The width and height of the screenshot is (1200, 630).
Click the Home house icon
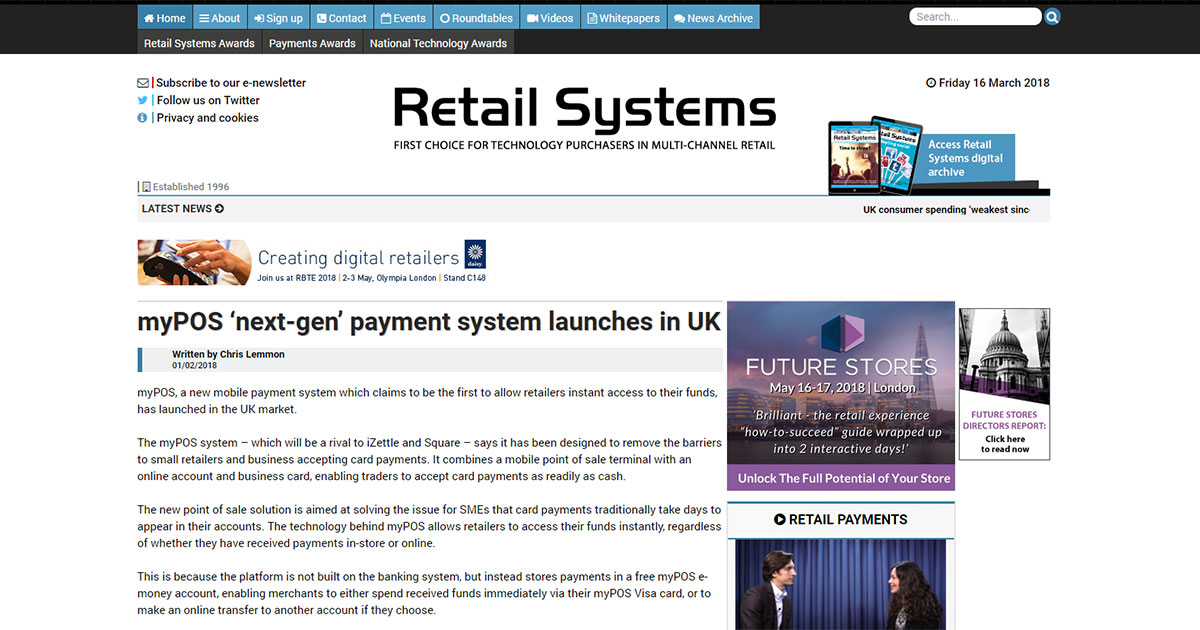click(x=149, y=18)
